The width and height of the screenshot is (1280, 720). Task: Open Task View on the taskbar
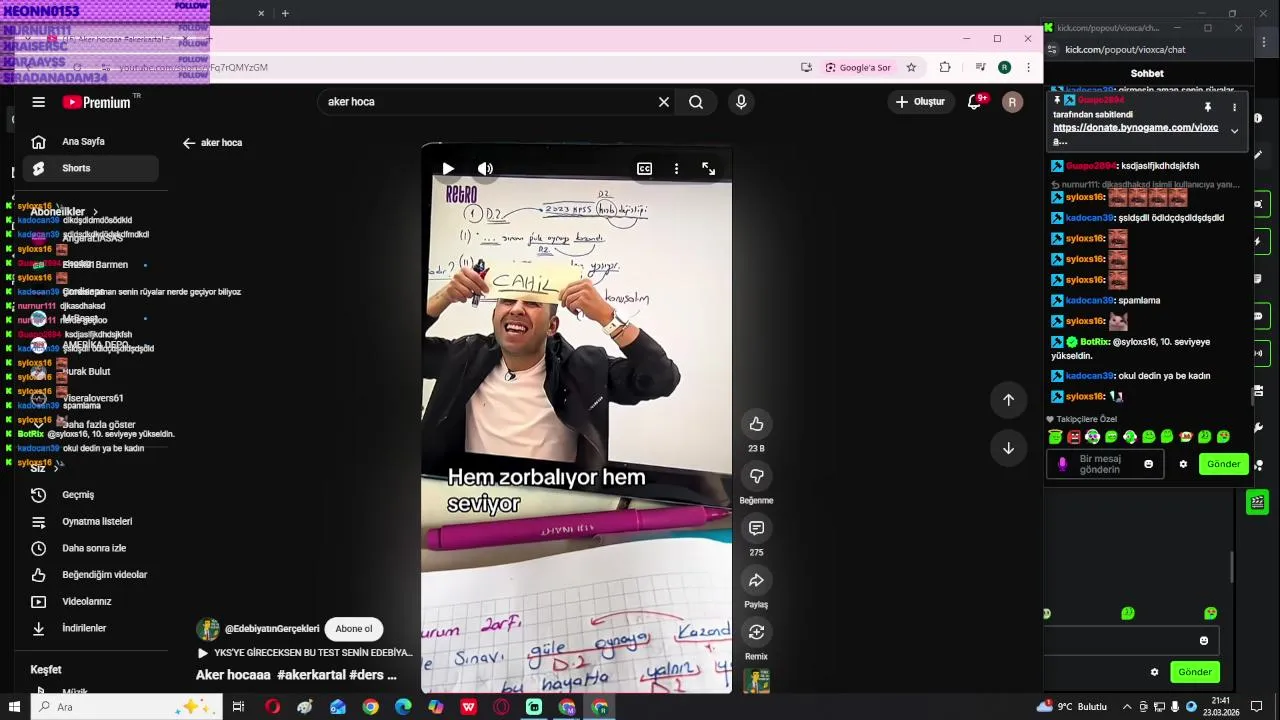[238, 707]
